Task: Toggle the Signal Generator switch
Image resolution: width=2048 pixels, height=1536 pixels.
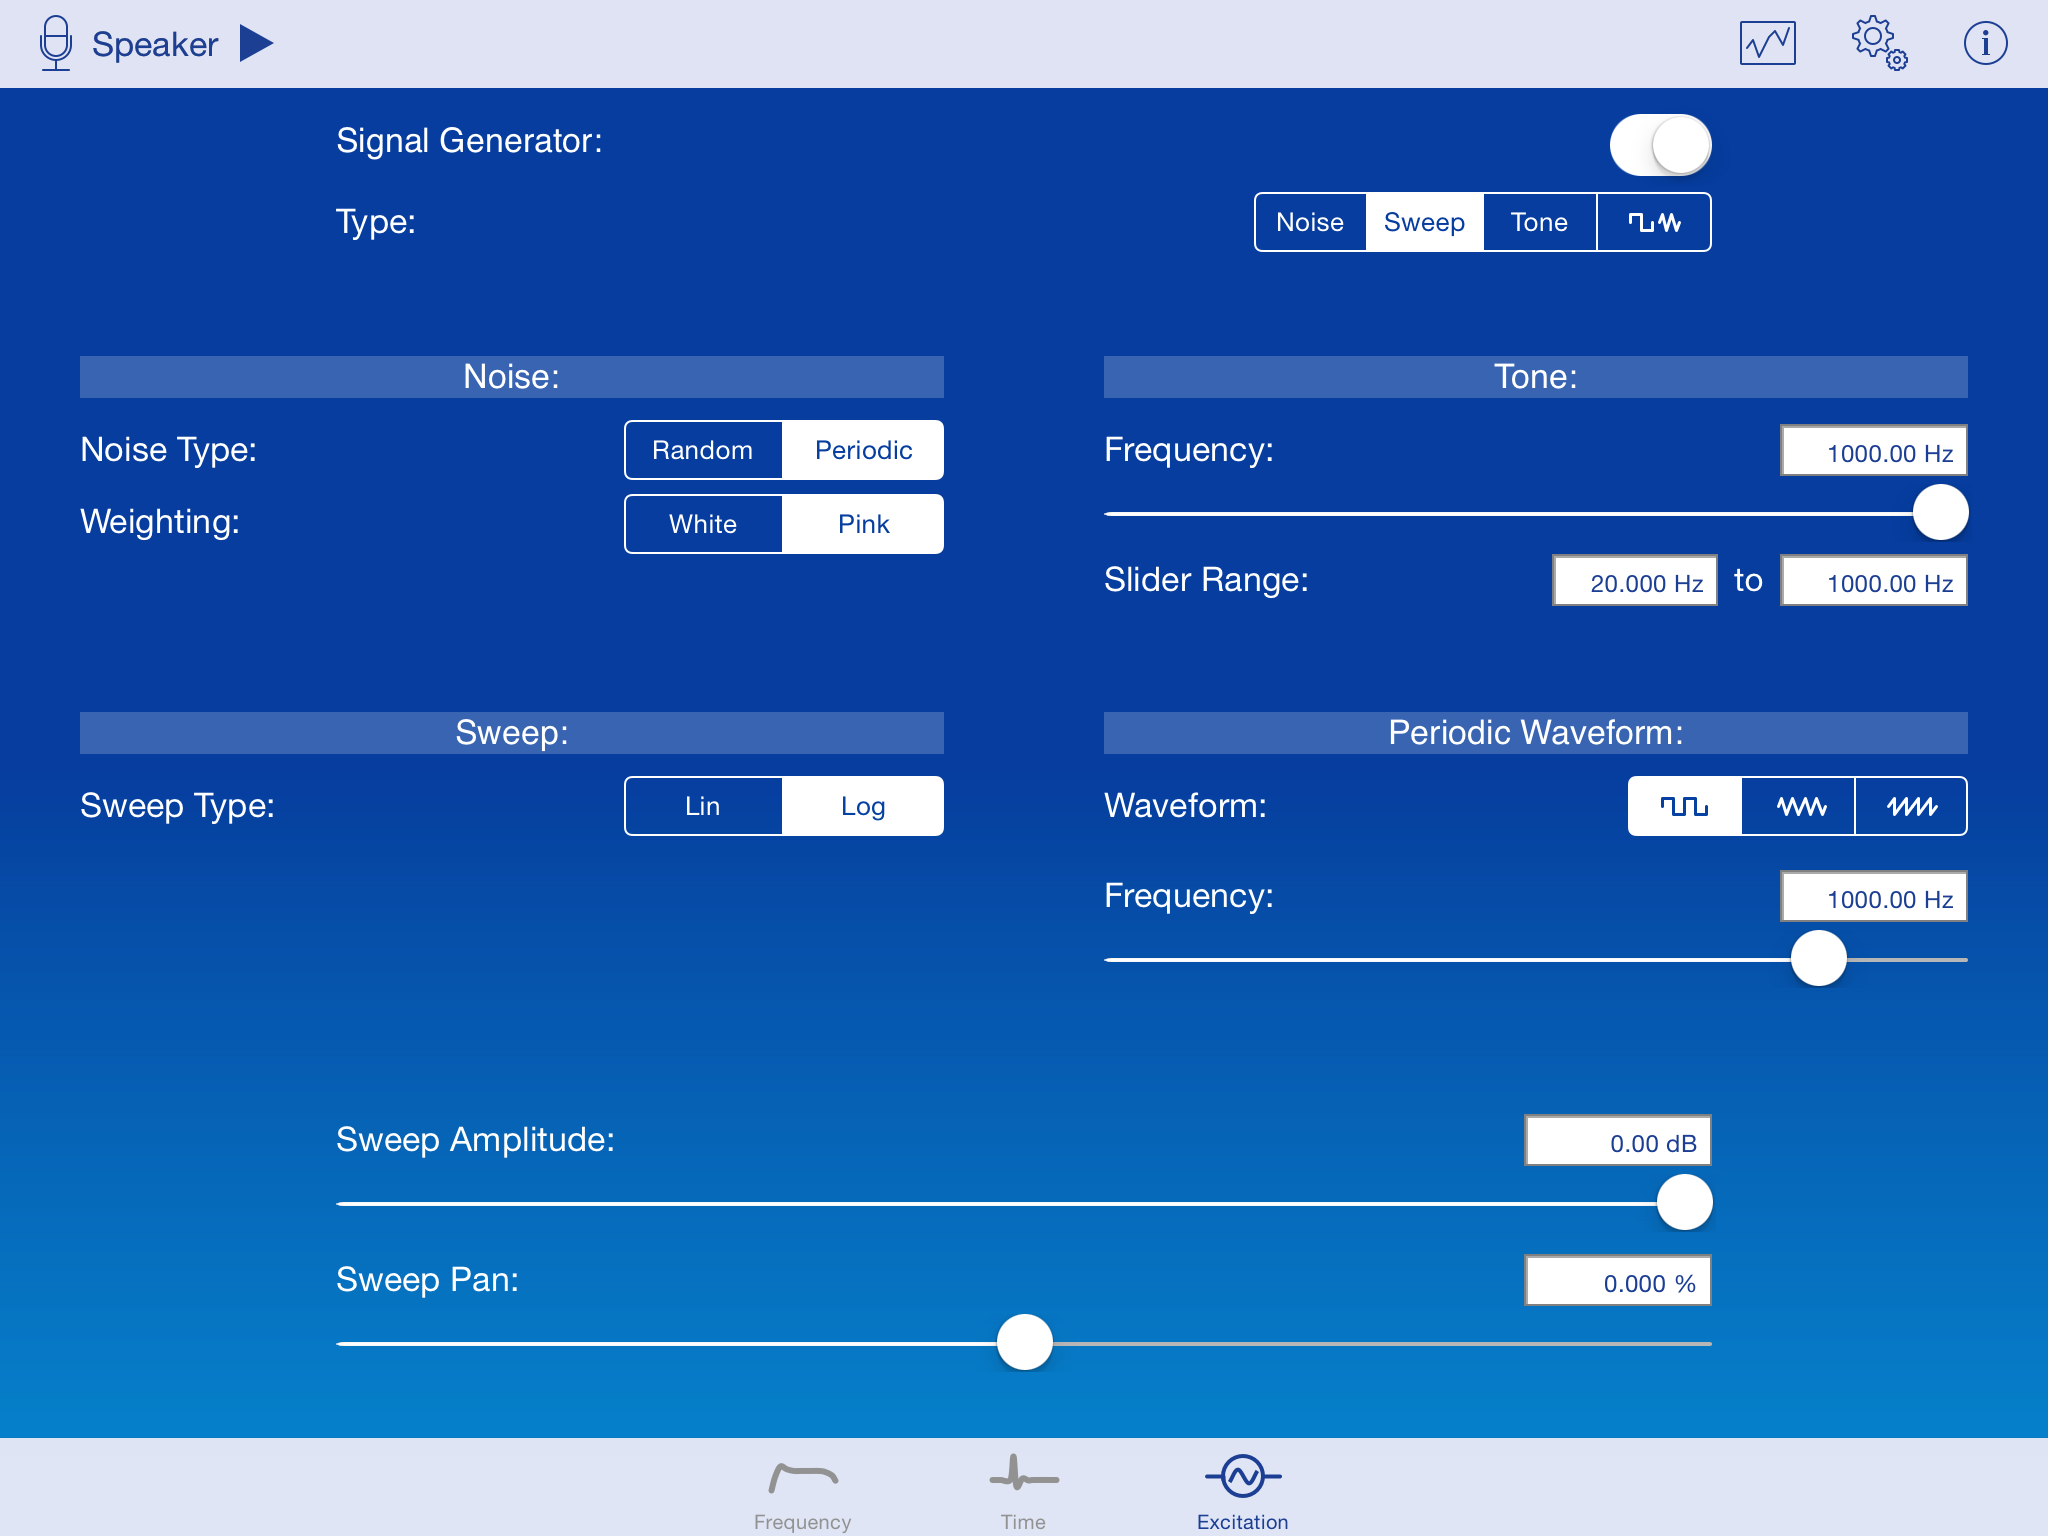Action: tap(1660, 145)
